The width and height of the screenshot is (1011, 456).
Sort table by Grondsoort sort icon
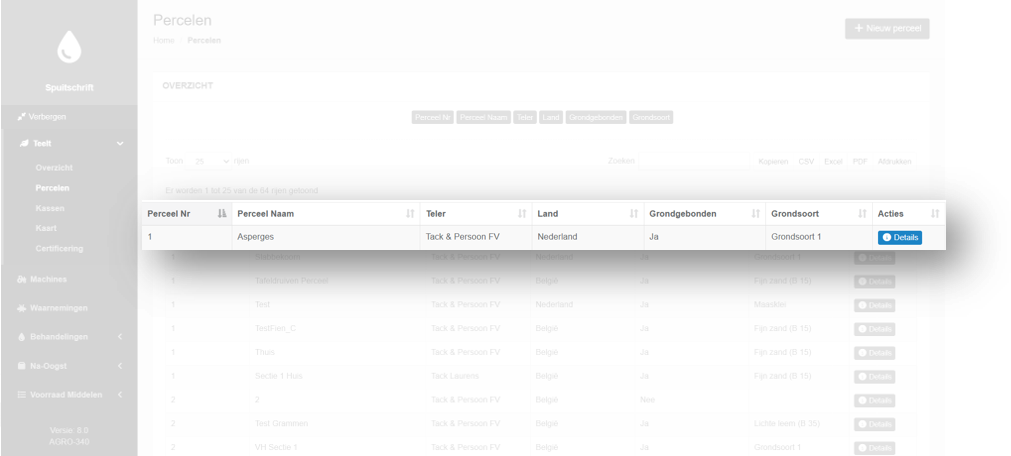(x=862, y=213)
